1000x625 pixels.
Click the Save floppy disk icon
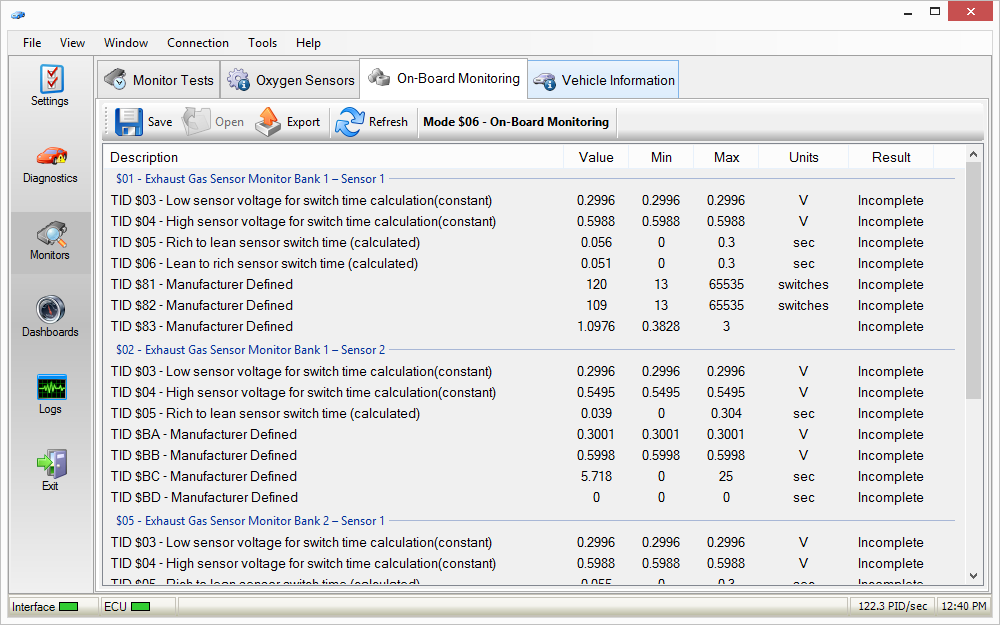pos(130,122)
